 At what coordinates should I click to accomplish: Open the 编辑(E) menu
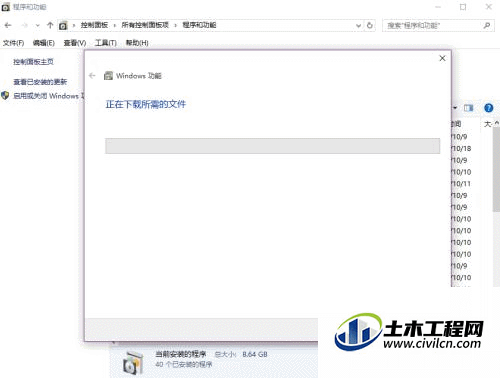coord(44,43)
